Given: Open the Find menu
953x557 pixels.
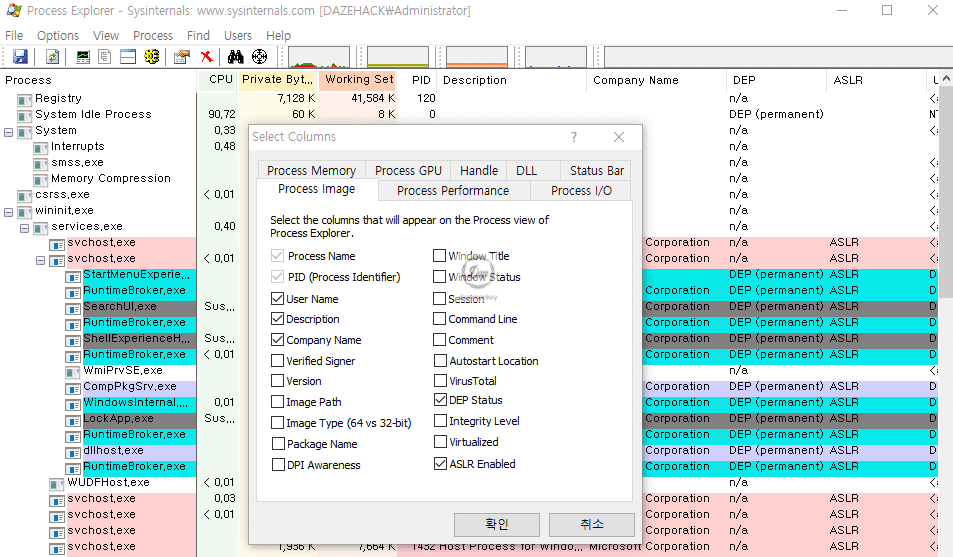Looking at the screenshot, I should [x=198, y=35].
